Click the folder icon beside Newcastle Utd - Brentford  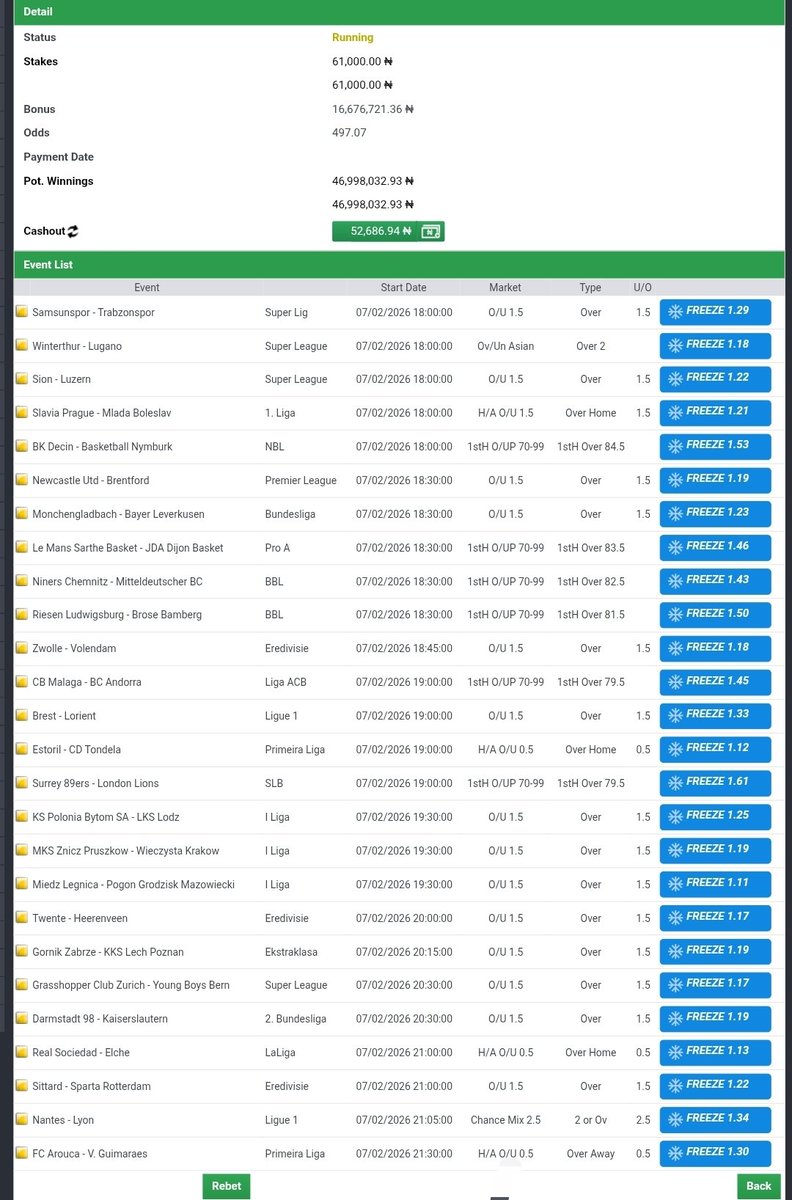22,480
